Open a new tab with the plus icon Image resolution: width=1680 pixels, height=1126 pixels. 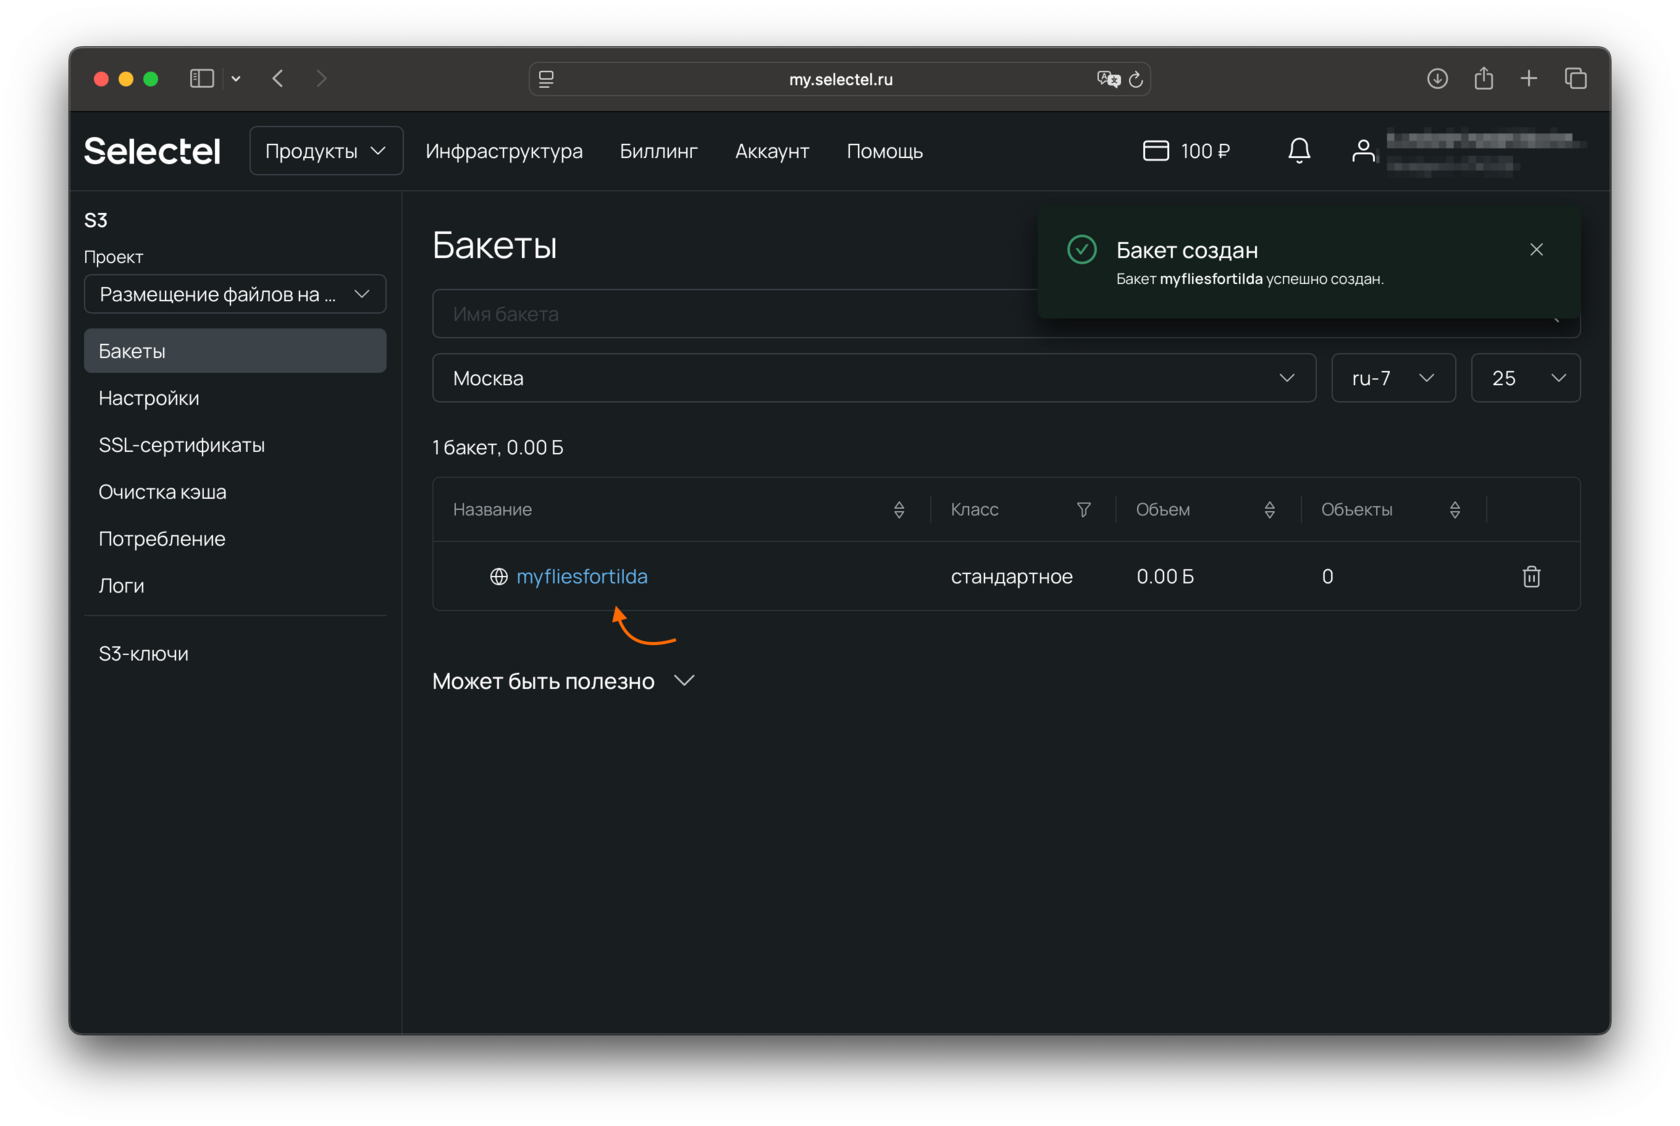[1529, 78]
